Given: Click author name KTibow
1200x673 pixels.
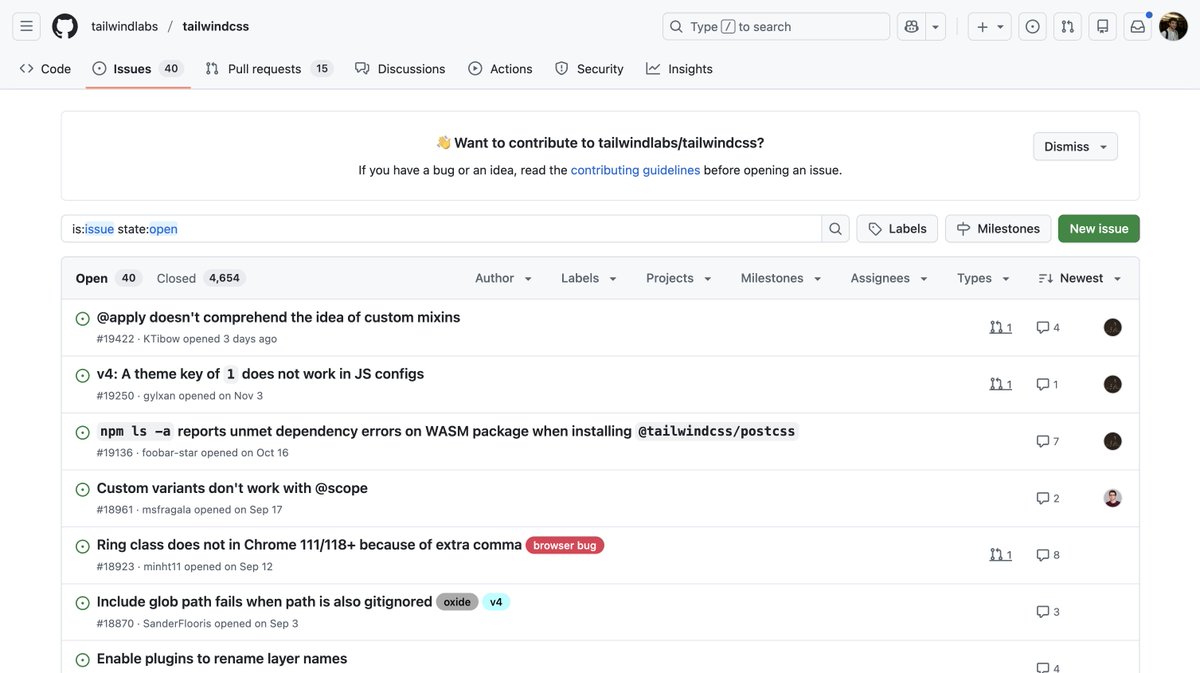Looking at the screenshot, I should coord(161,339).
